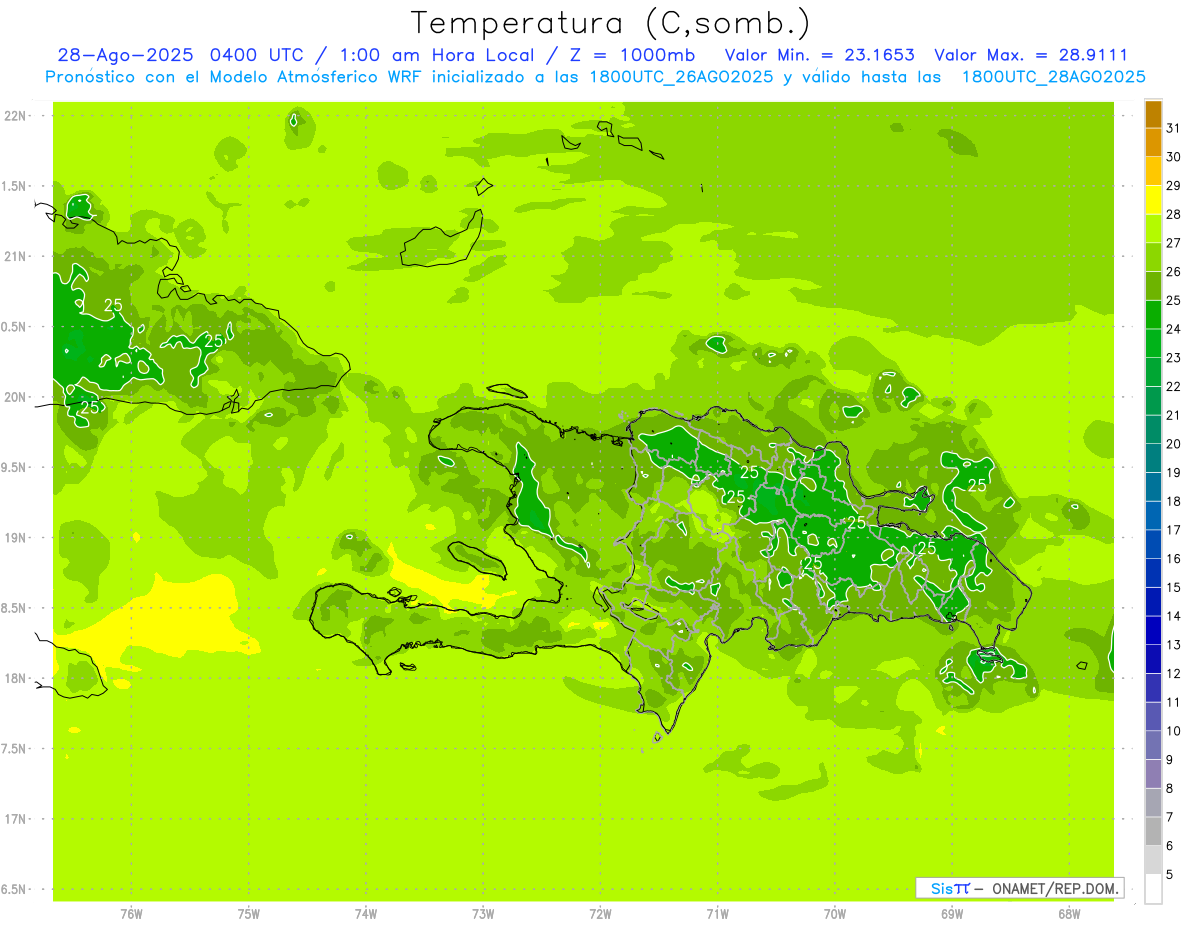The image size is (1200, 927).
Task: Click the "22N" latitude label
Action: (x=16, y=116)
